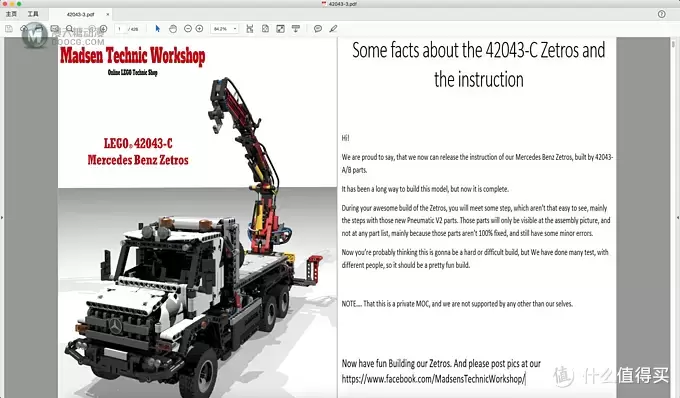This screenshot has height=398, width=680.
Task: Enter full screen mode icon
Action: [x=281, y=29]
